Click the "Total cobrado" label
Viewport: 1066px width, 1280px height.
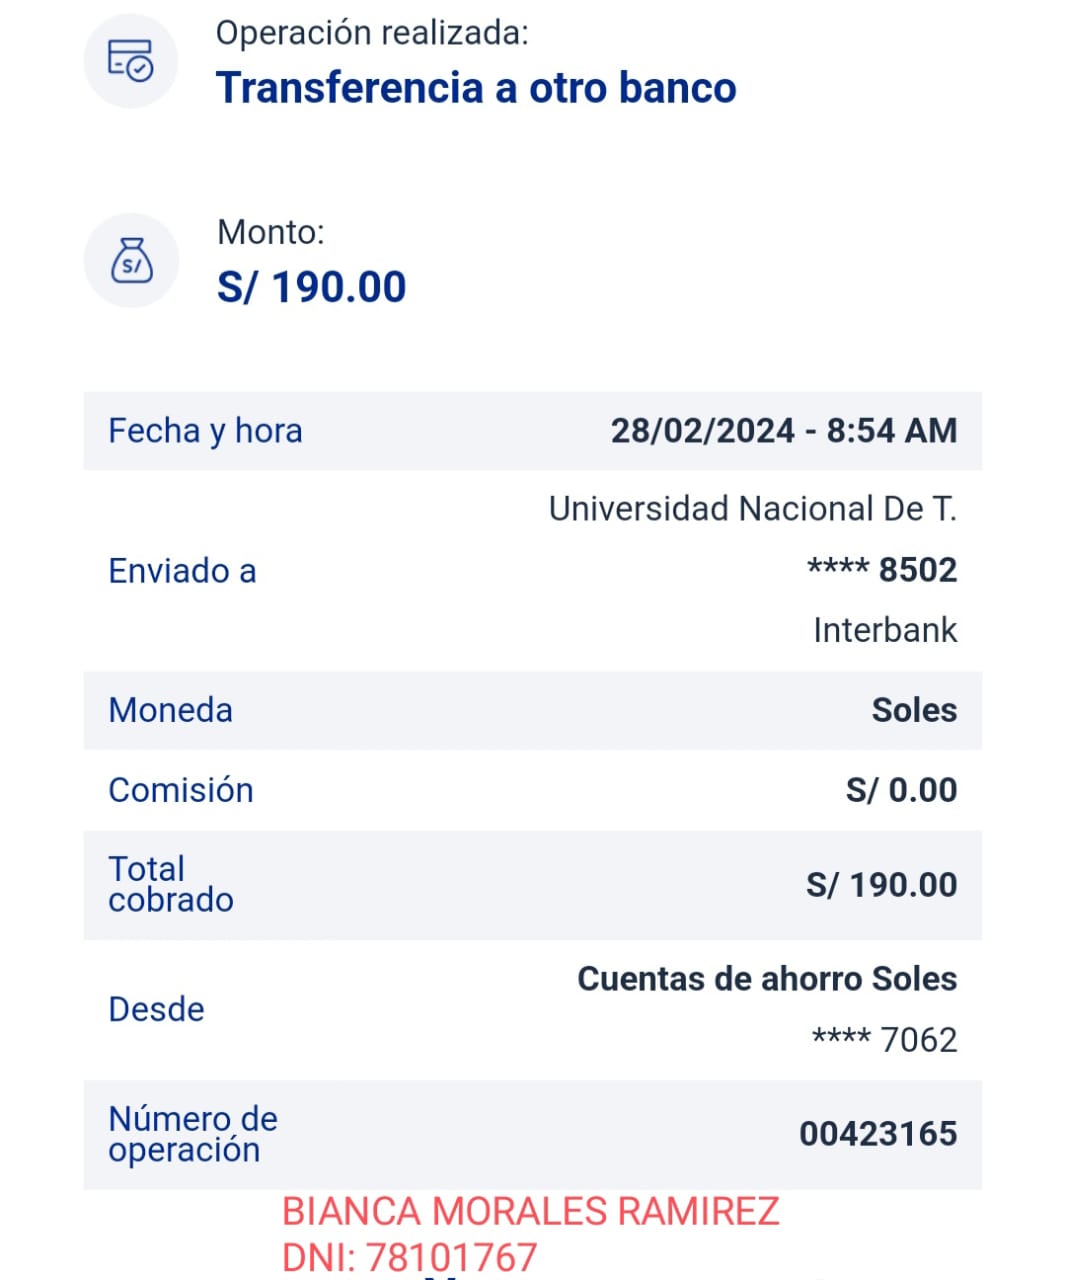pos(170,884)
